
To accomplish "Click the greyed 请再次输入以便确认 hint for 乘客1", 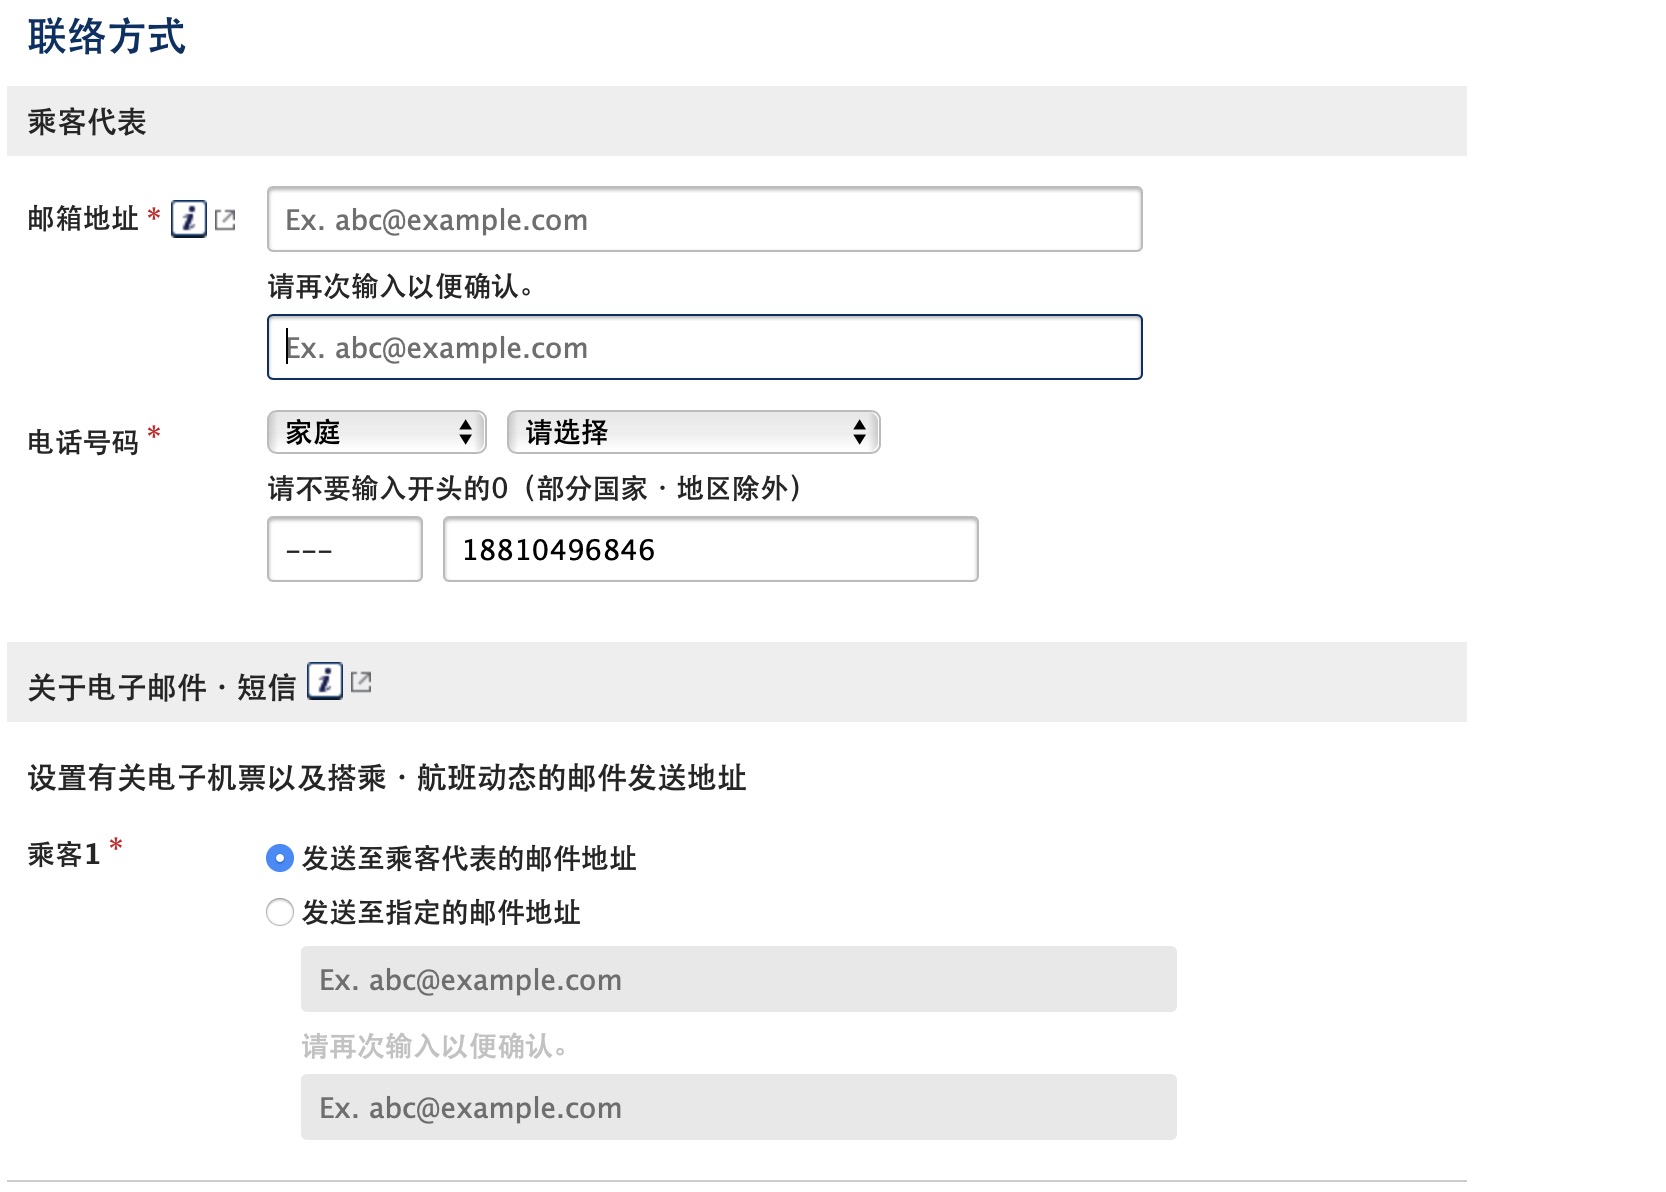I will coord(436,1046).
